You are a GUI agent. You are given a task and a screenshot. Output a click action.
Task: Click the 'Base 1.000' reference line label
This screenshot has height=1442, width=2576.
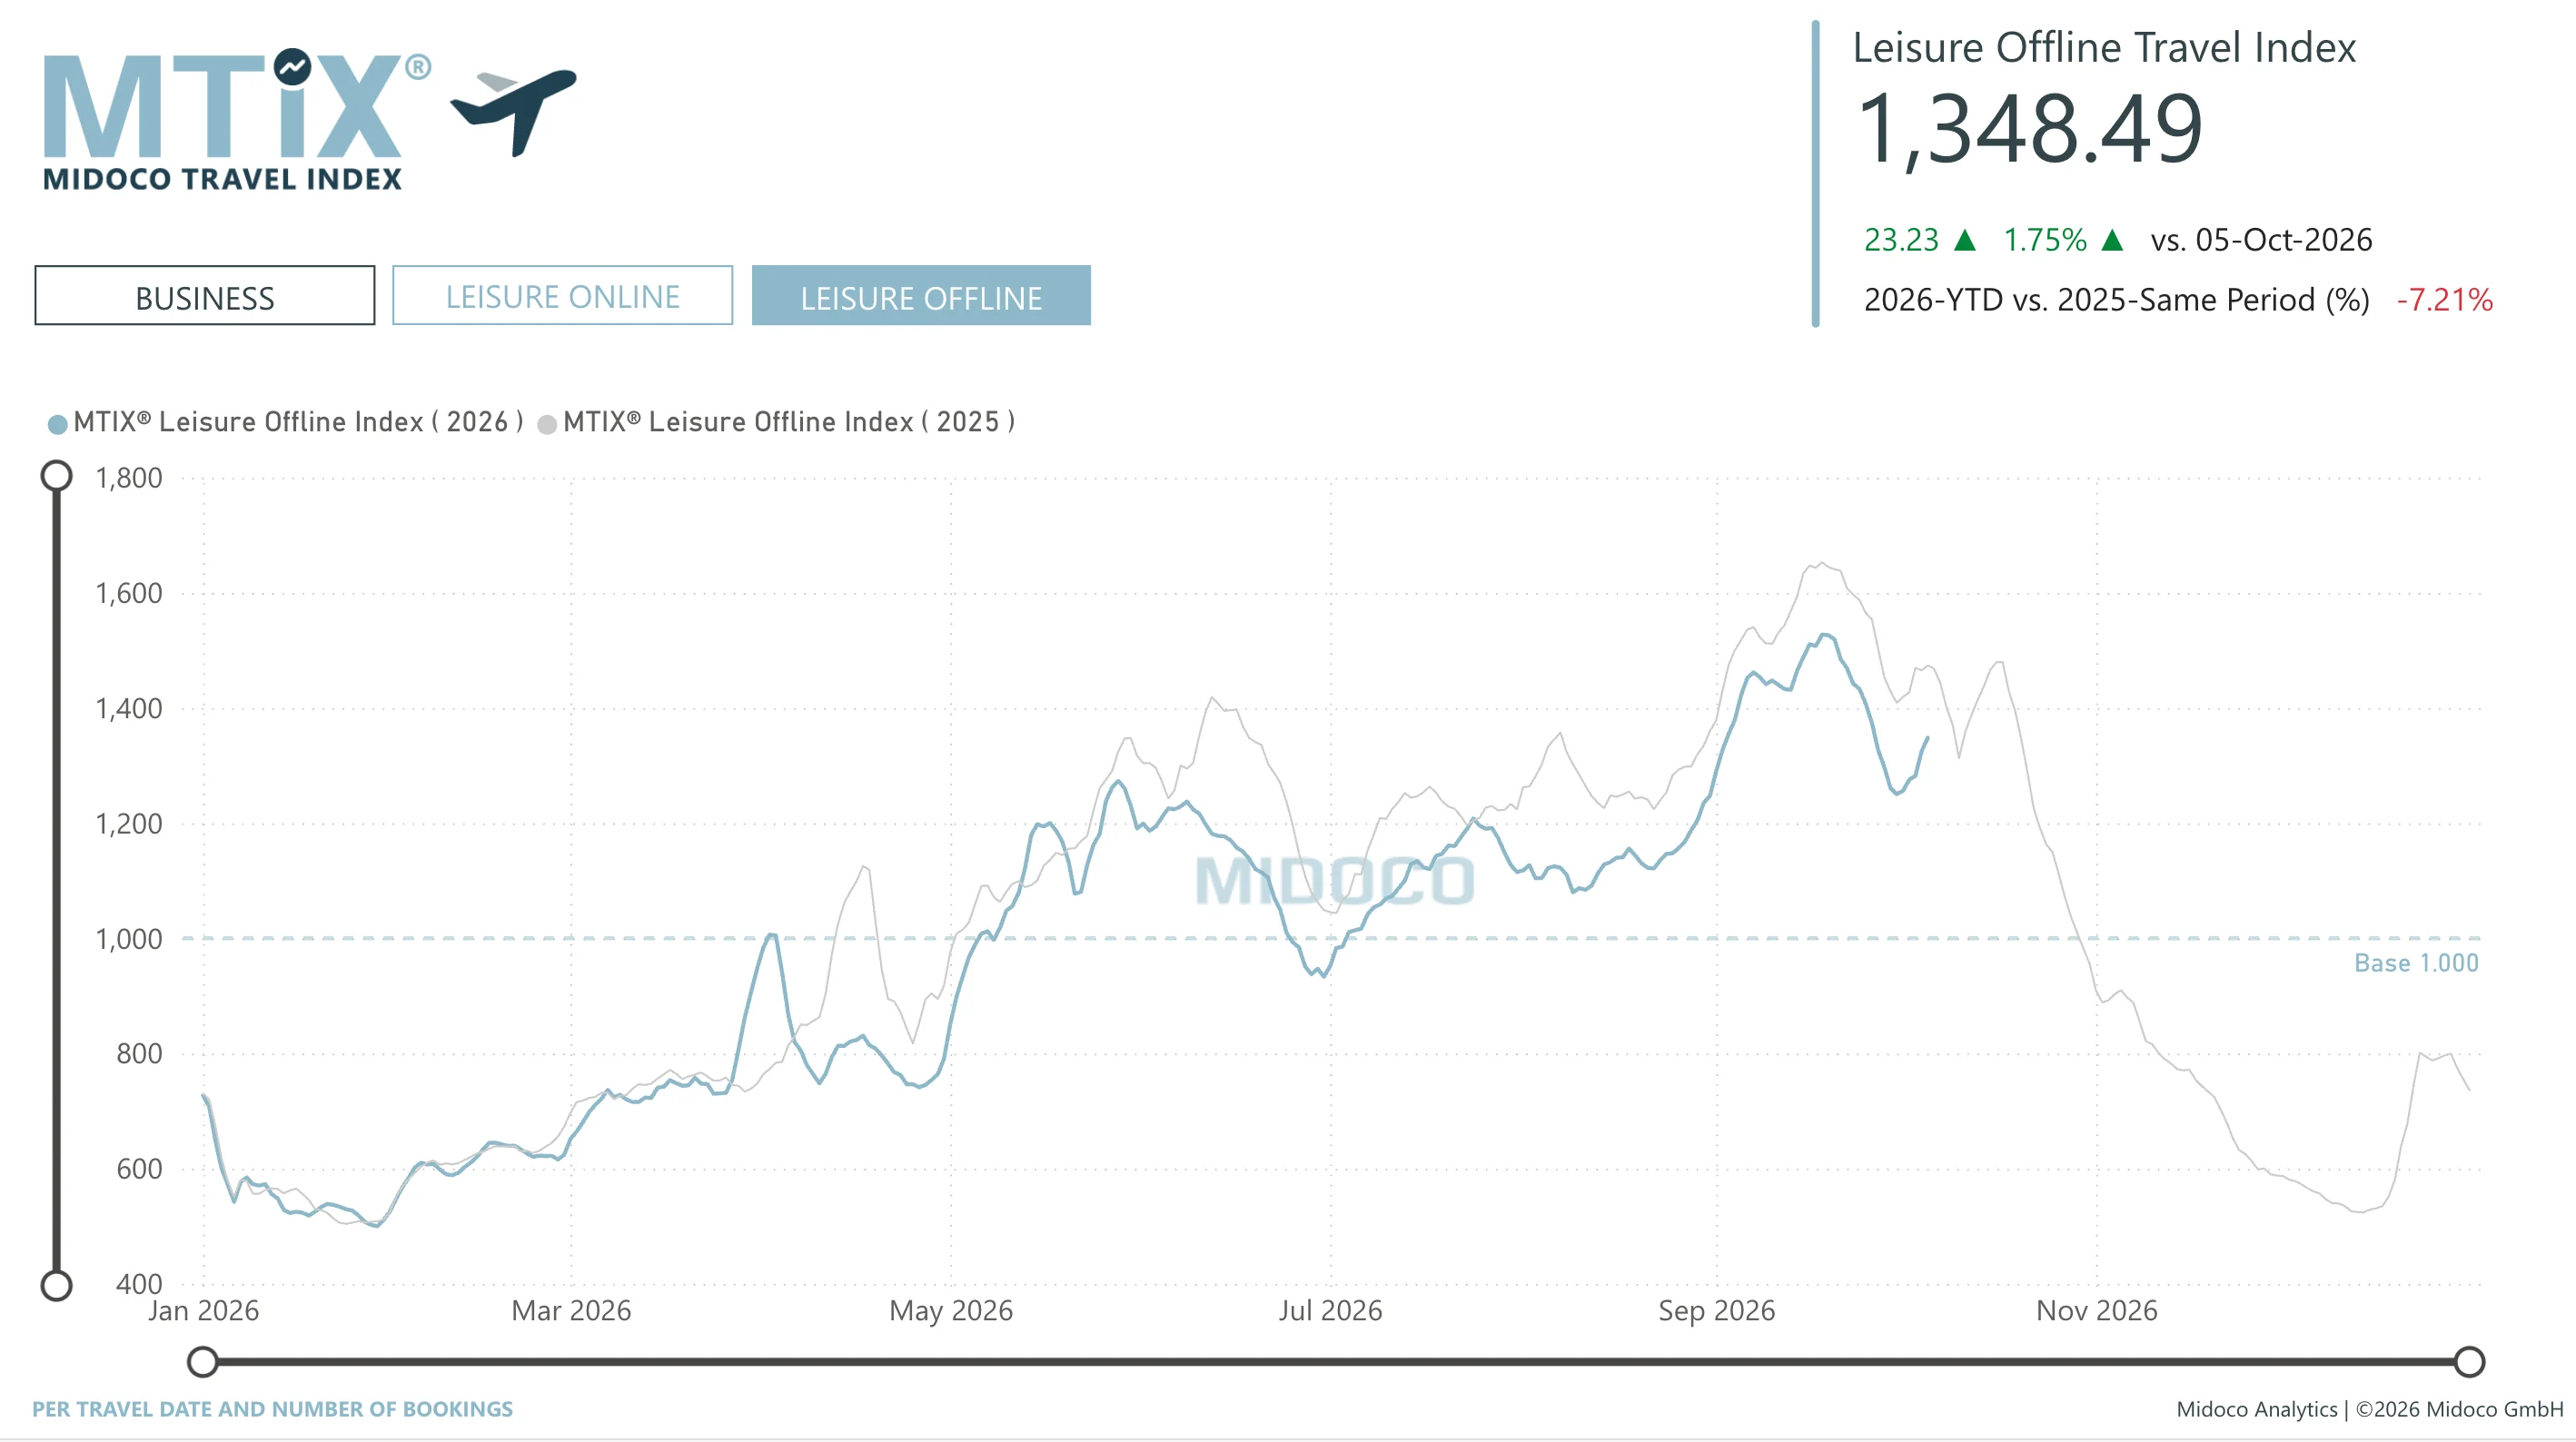[x=2416, y=963]
